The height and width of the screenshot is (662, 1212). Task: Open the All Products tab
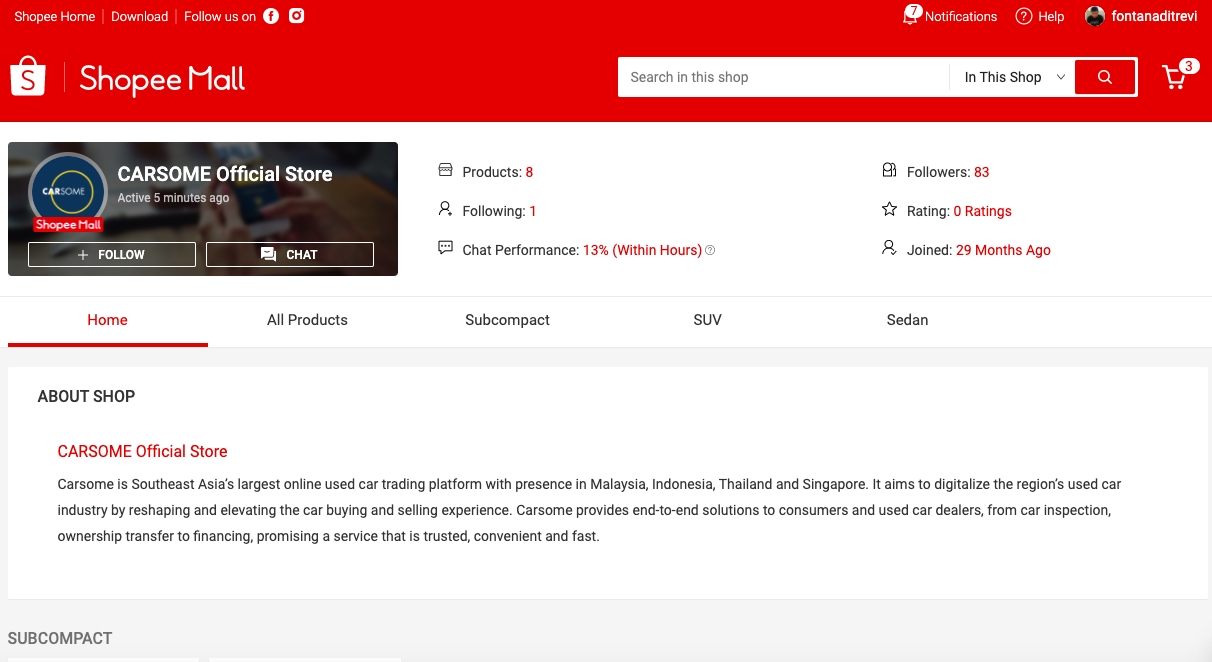pos(307,320)
